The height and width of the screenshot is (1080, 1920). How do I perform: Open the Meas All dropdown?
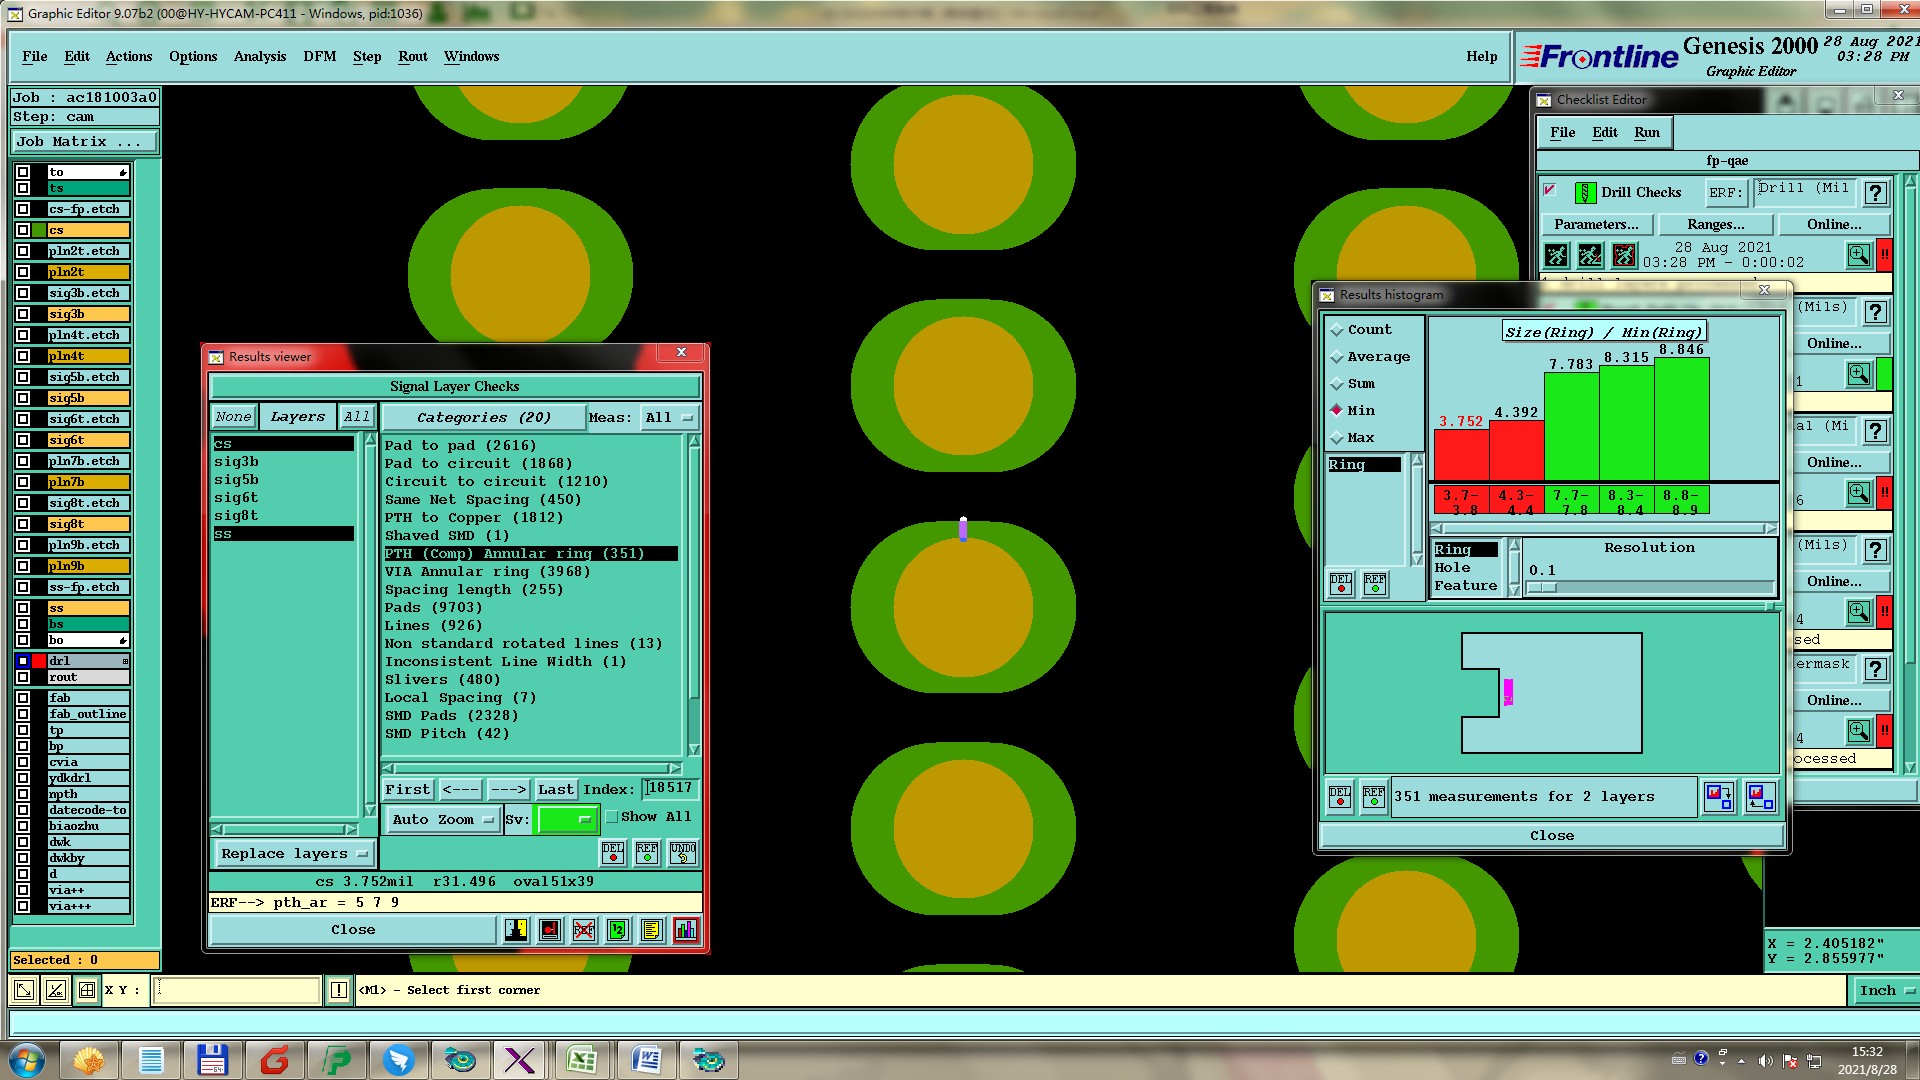pyautogui.click(x=669, y=418)
